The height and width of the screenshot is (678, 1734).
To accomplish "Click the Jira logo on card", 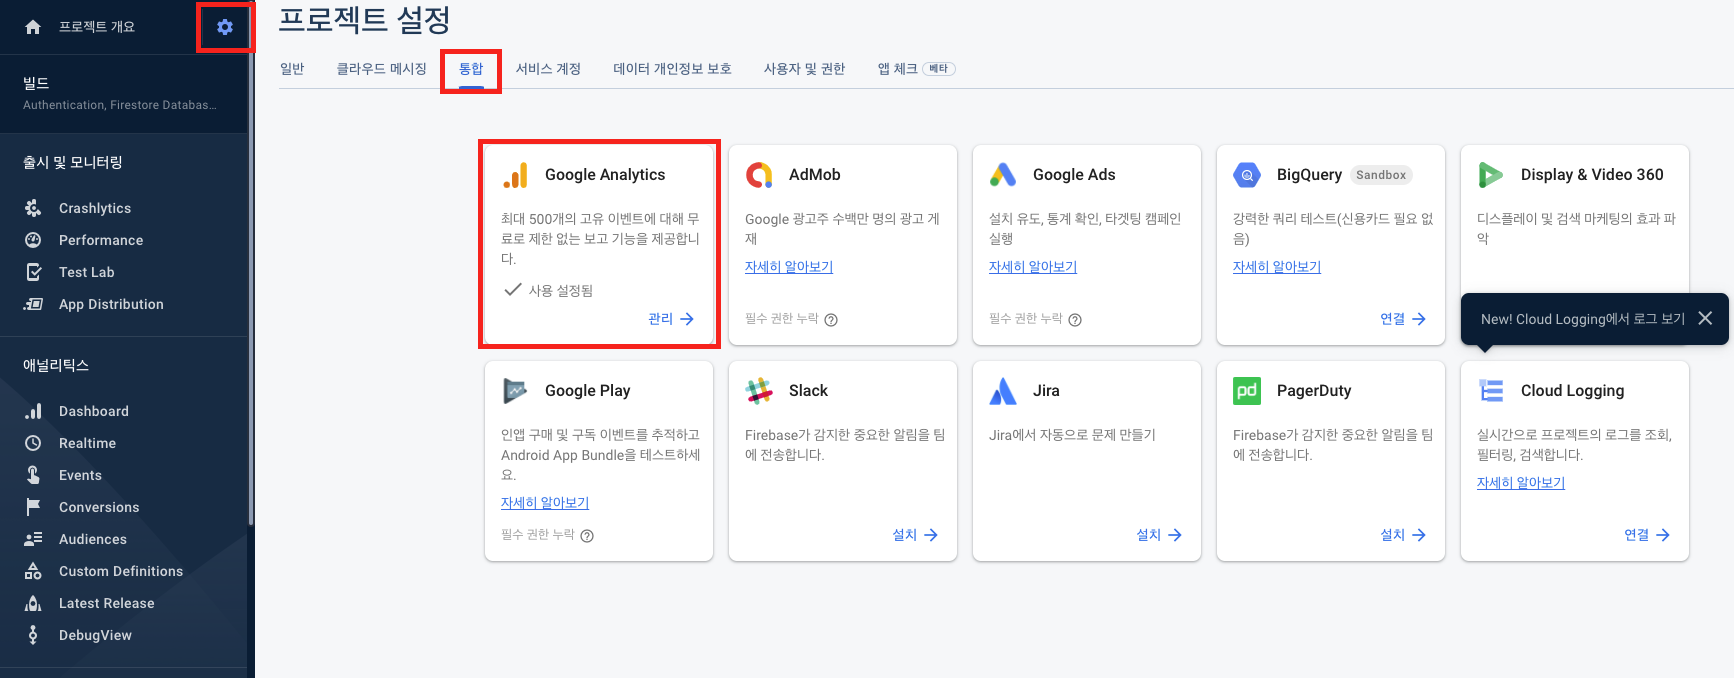I will [x=1003, y=391].
